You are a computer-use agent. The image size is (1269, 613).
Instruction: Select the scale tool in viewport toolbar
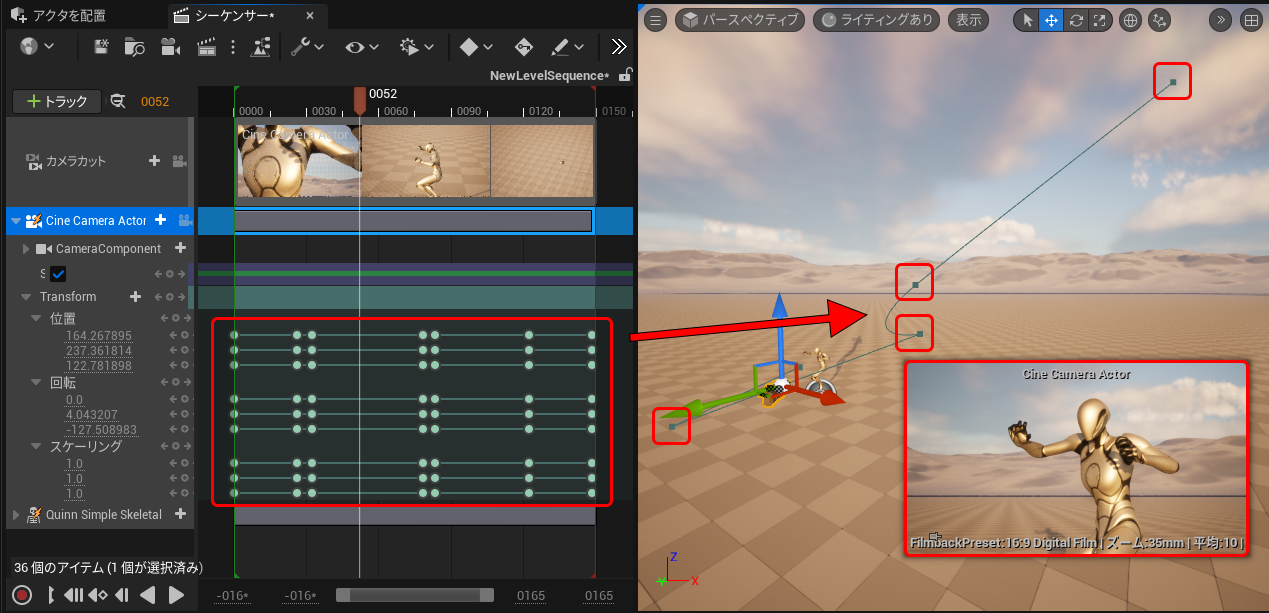tap(1100, 20)
